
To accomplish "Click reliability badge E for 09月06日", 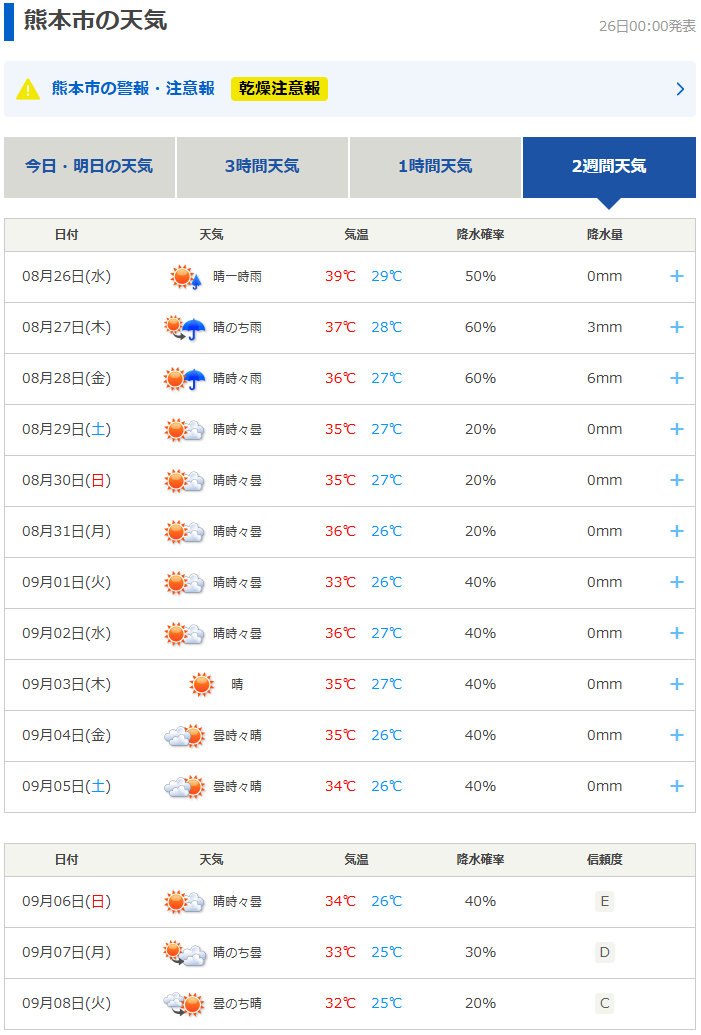I will coord(605,902).
